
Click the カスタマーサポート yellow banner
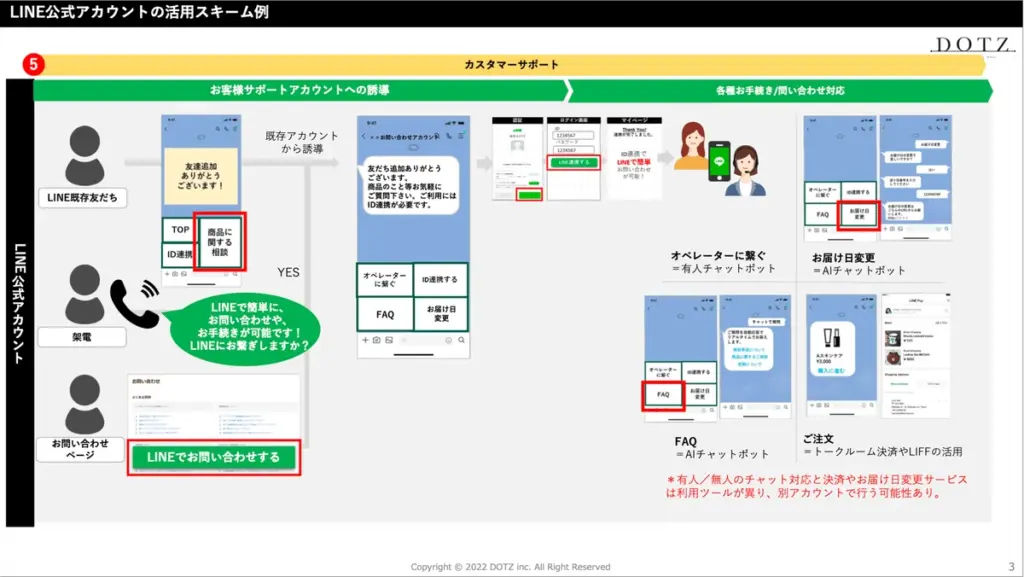[x=511, y=65]
